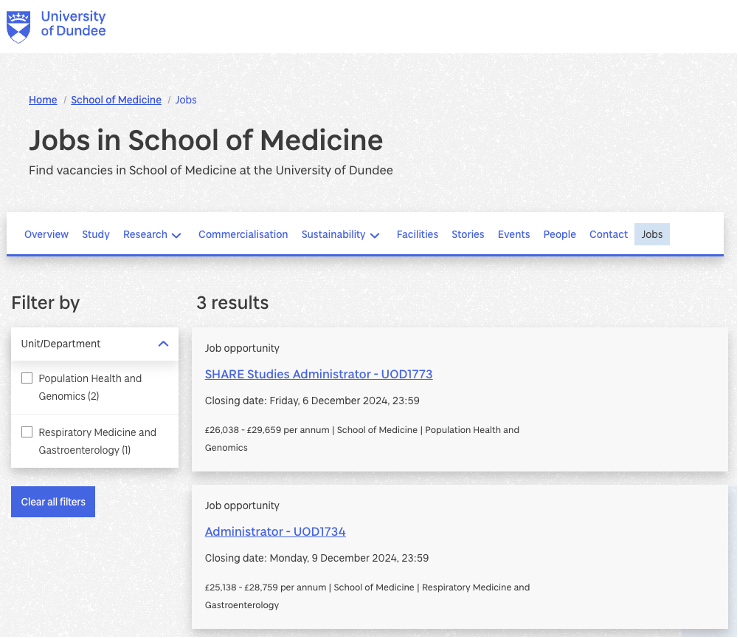The height and width of the screenshot is (638, 738).
Task: View the Events page
Action: [x=514, y=235]
